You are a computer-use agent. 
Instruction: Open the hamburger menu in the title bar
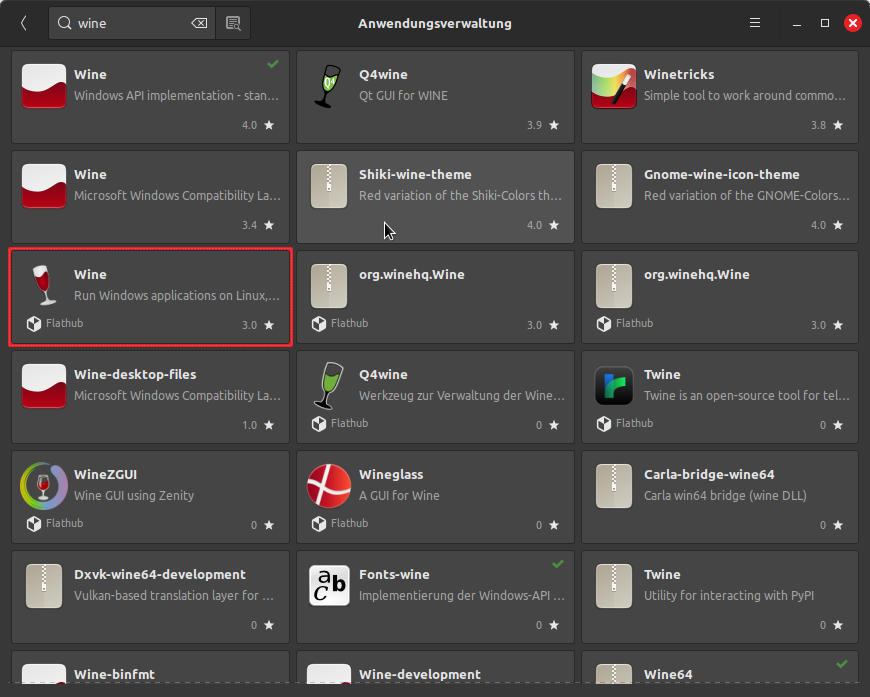tap(755, 23)
